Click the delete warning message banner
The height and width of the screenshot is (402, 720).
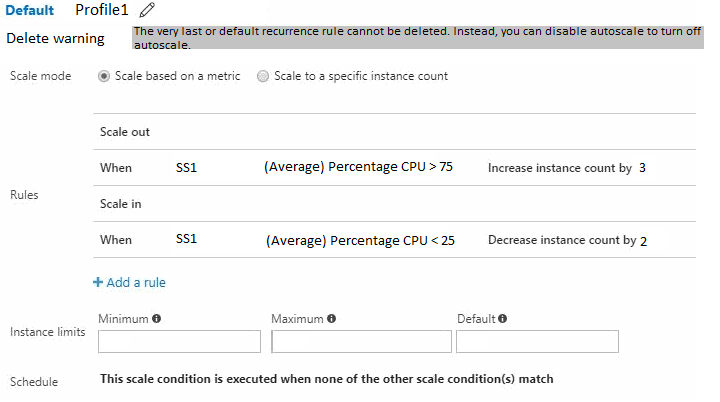418,38
